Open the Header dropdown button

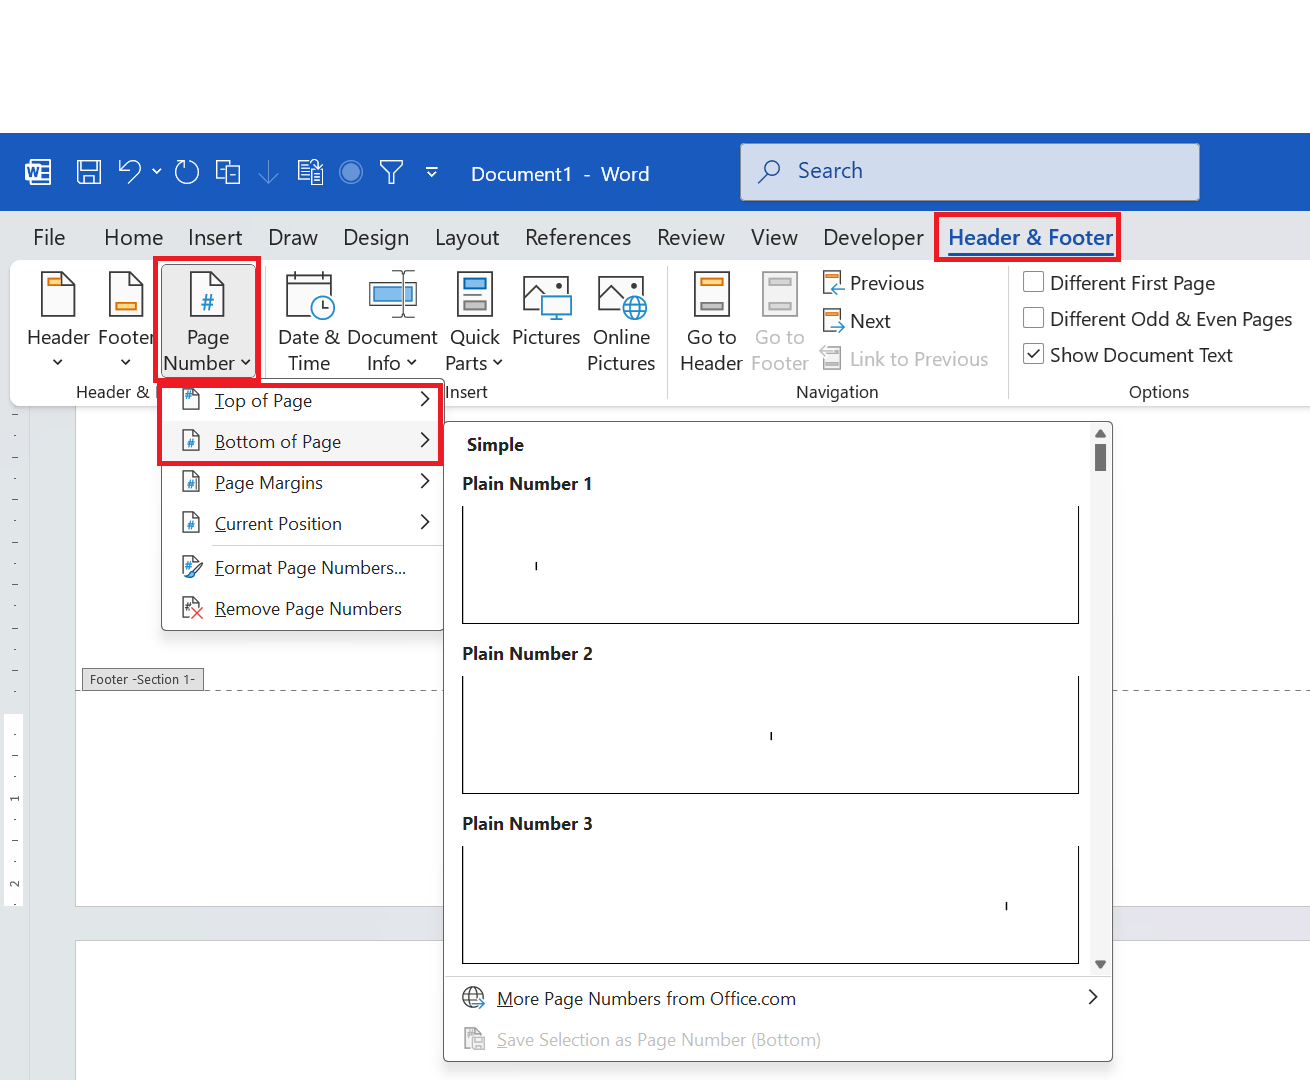(58, 320)
